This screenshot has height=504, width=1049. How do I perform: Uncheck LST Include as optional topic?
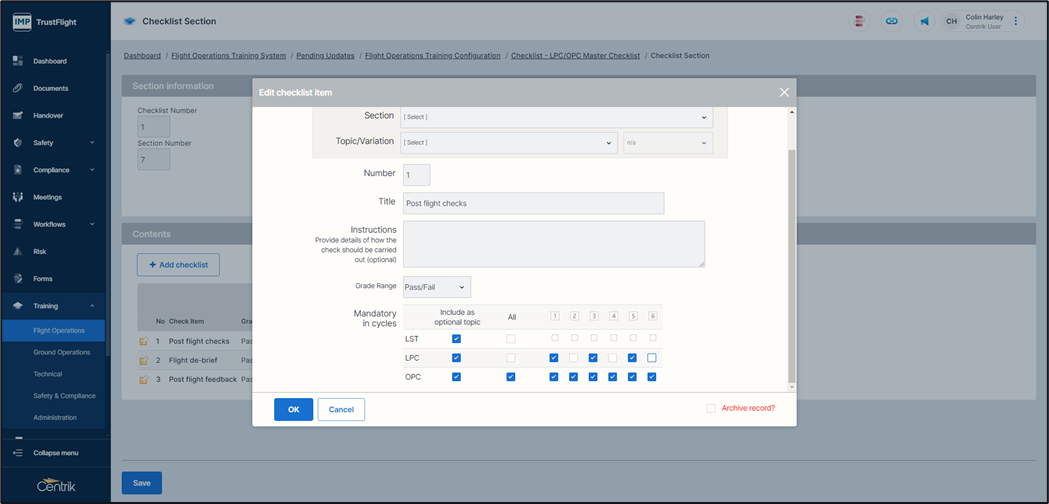(x=456, y=339)
